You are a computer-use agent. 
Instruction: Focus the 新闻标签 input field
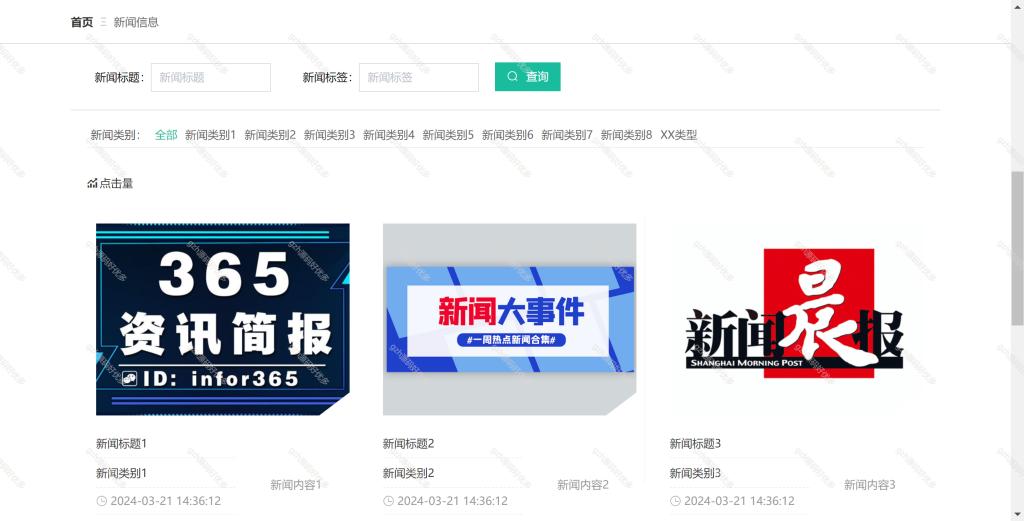click(x=419, y=77)
